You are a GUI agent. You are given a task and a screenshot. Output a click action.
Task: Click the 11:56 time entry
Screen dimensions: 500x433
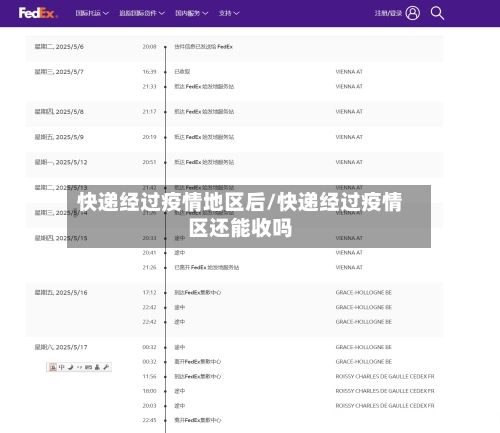point(149,376)
